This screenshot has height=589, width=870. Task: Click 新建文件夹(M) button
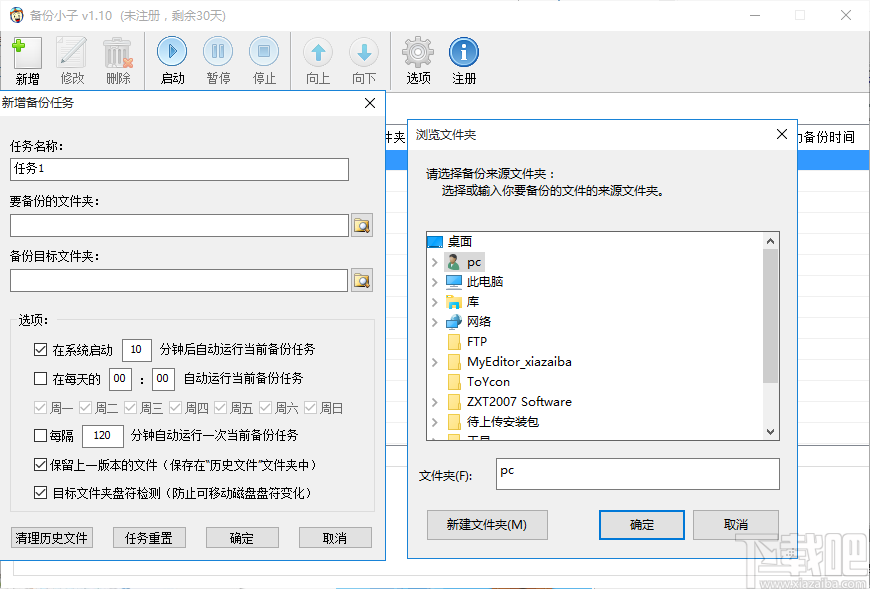(487, 525)
